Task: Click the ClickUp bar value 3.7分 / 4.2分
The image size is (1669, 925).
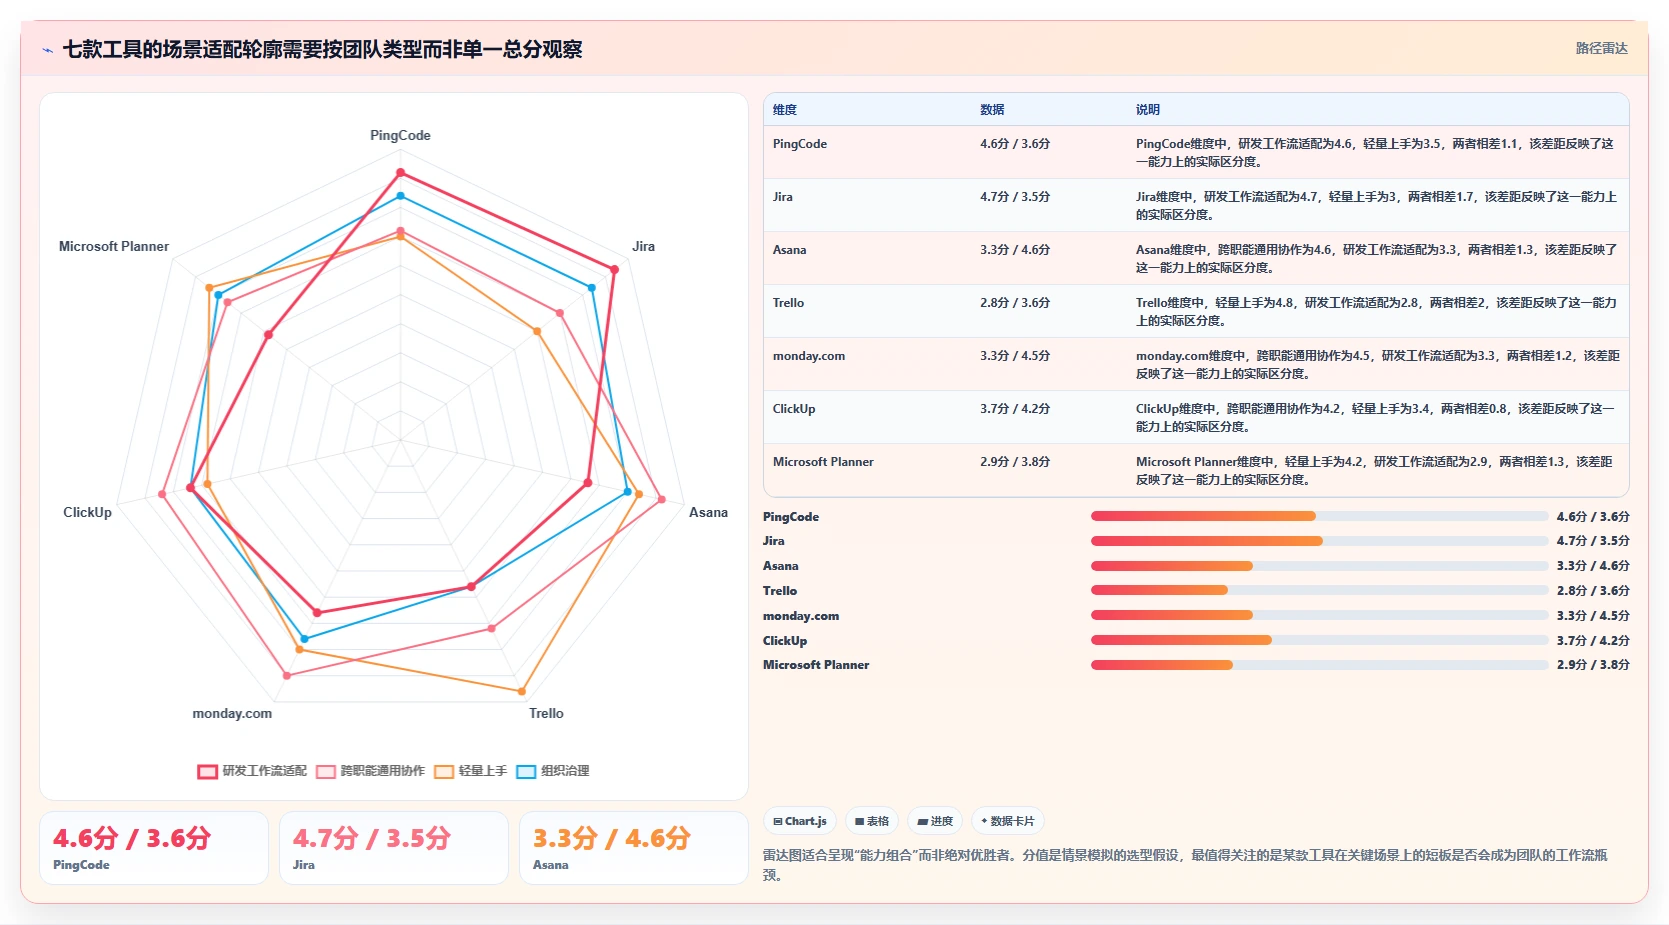Action: pyautogui.click(x=1593, y=640)
